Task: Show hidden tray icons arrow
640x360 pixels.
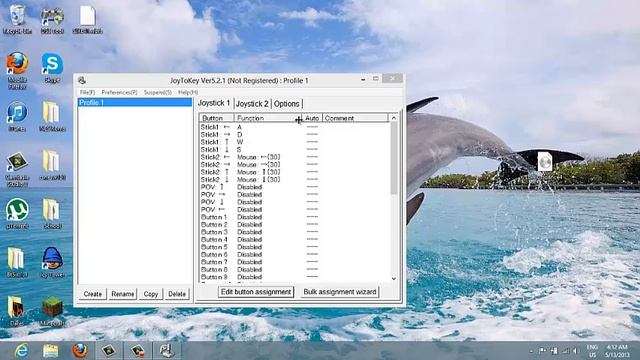Action: (531, 351)
